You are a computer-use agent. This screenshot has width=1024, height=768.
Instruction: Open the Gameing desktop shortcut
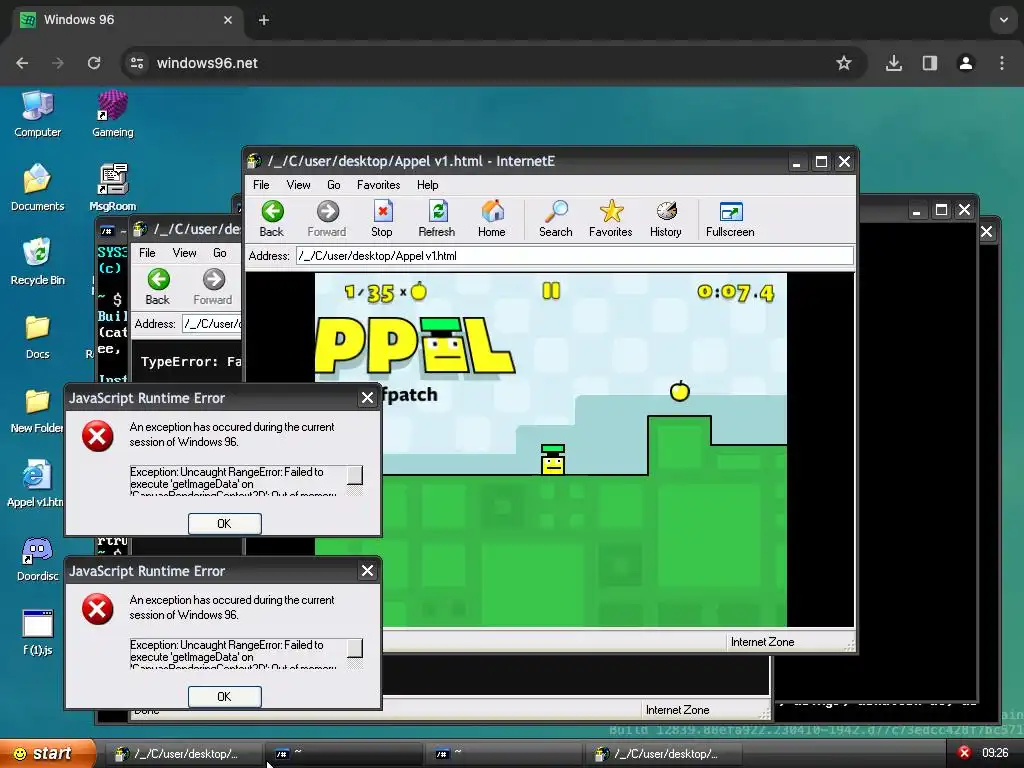click(x=112, y=115)
